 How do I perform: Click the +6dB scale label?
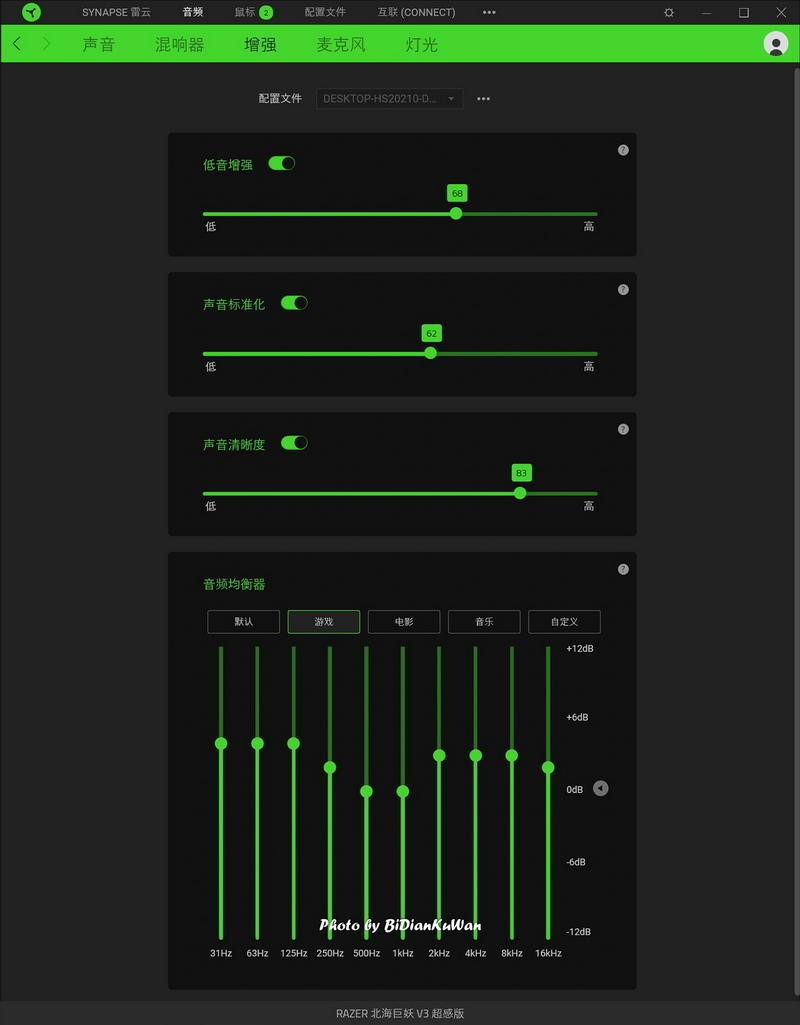click(577, 717)
